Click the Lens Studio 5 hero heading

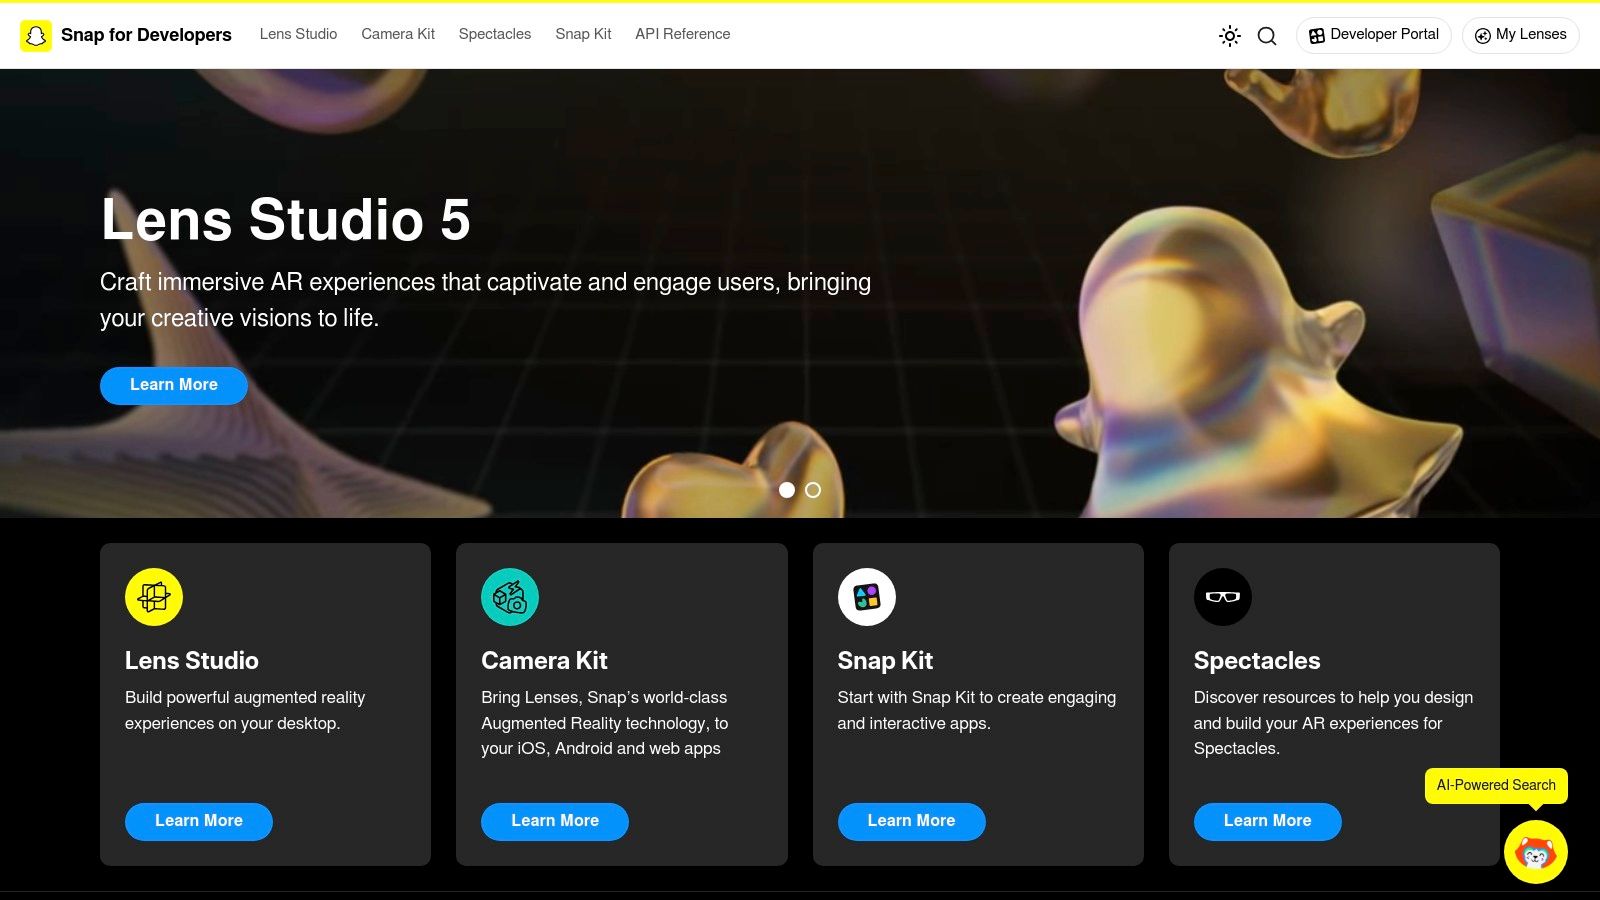coord(286,219)
